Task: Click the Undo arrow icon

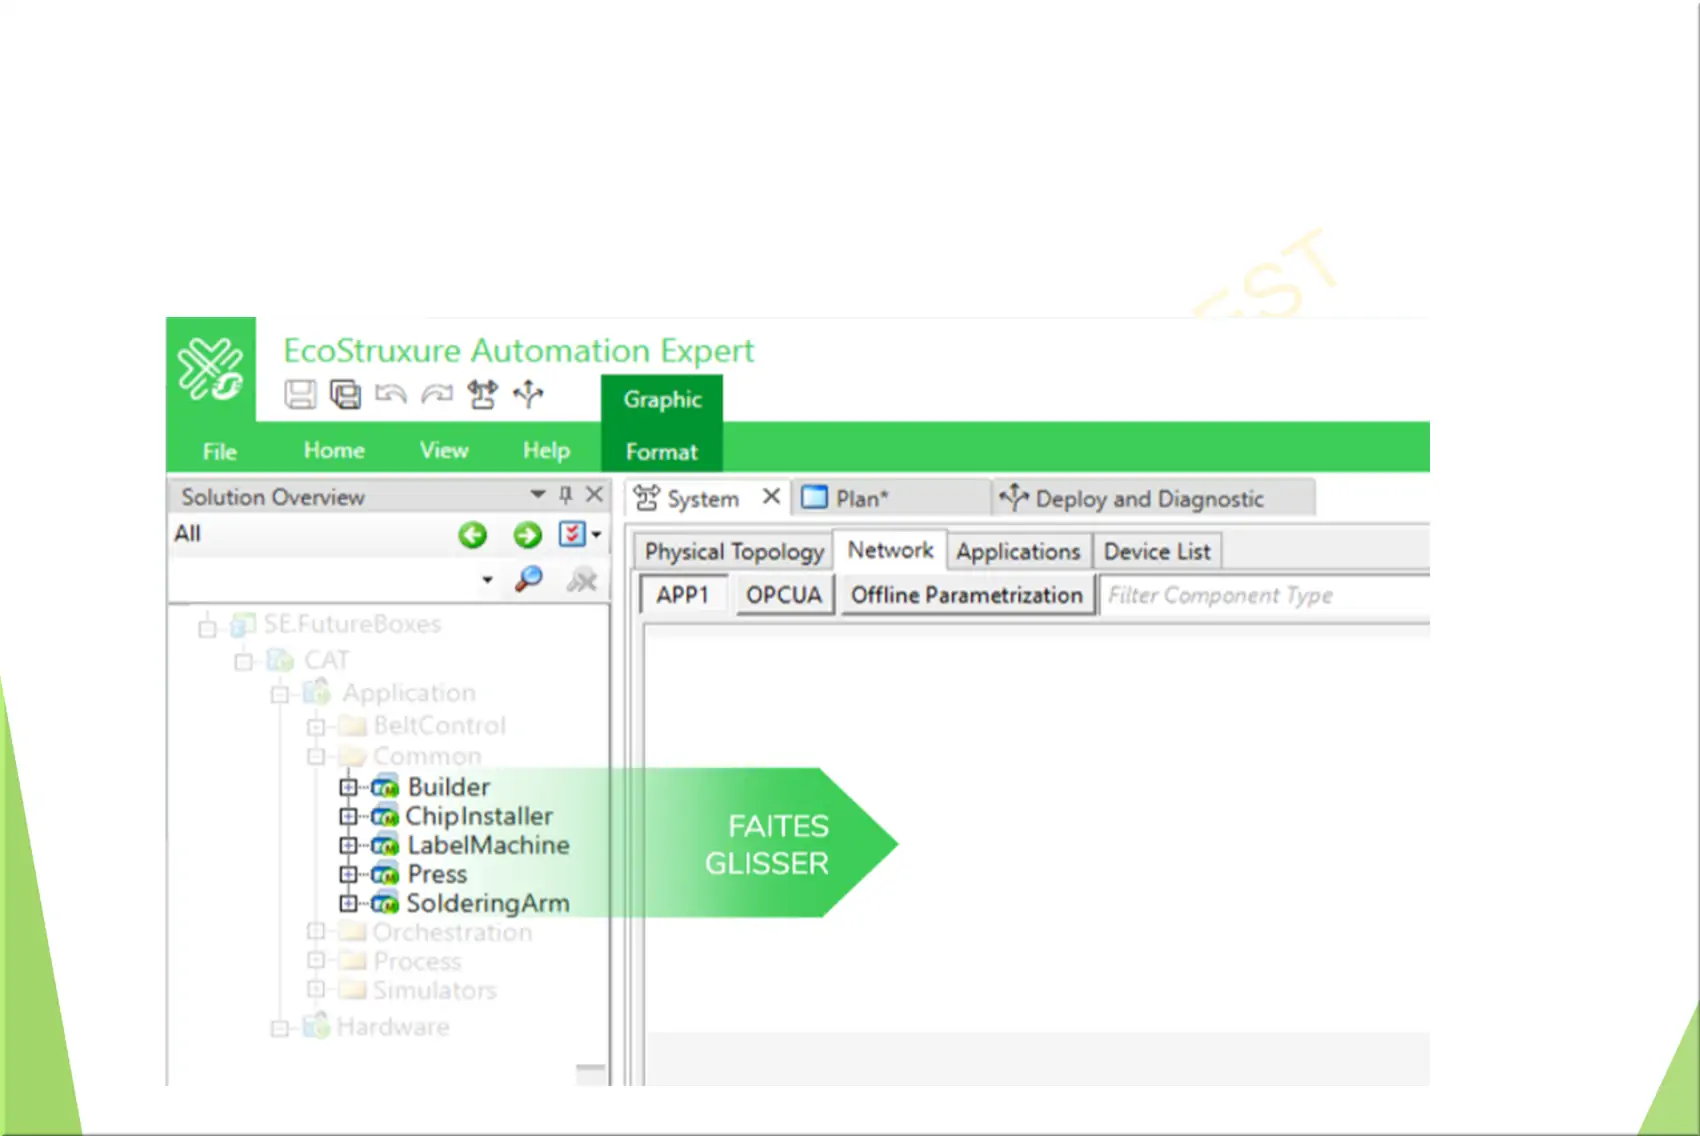Action: (390, 394)
